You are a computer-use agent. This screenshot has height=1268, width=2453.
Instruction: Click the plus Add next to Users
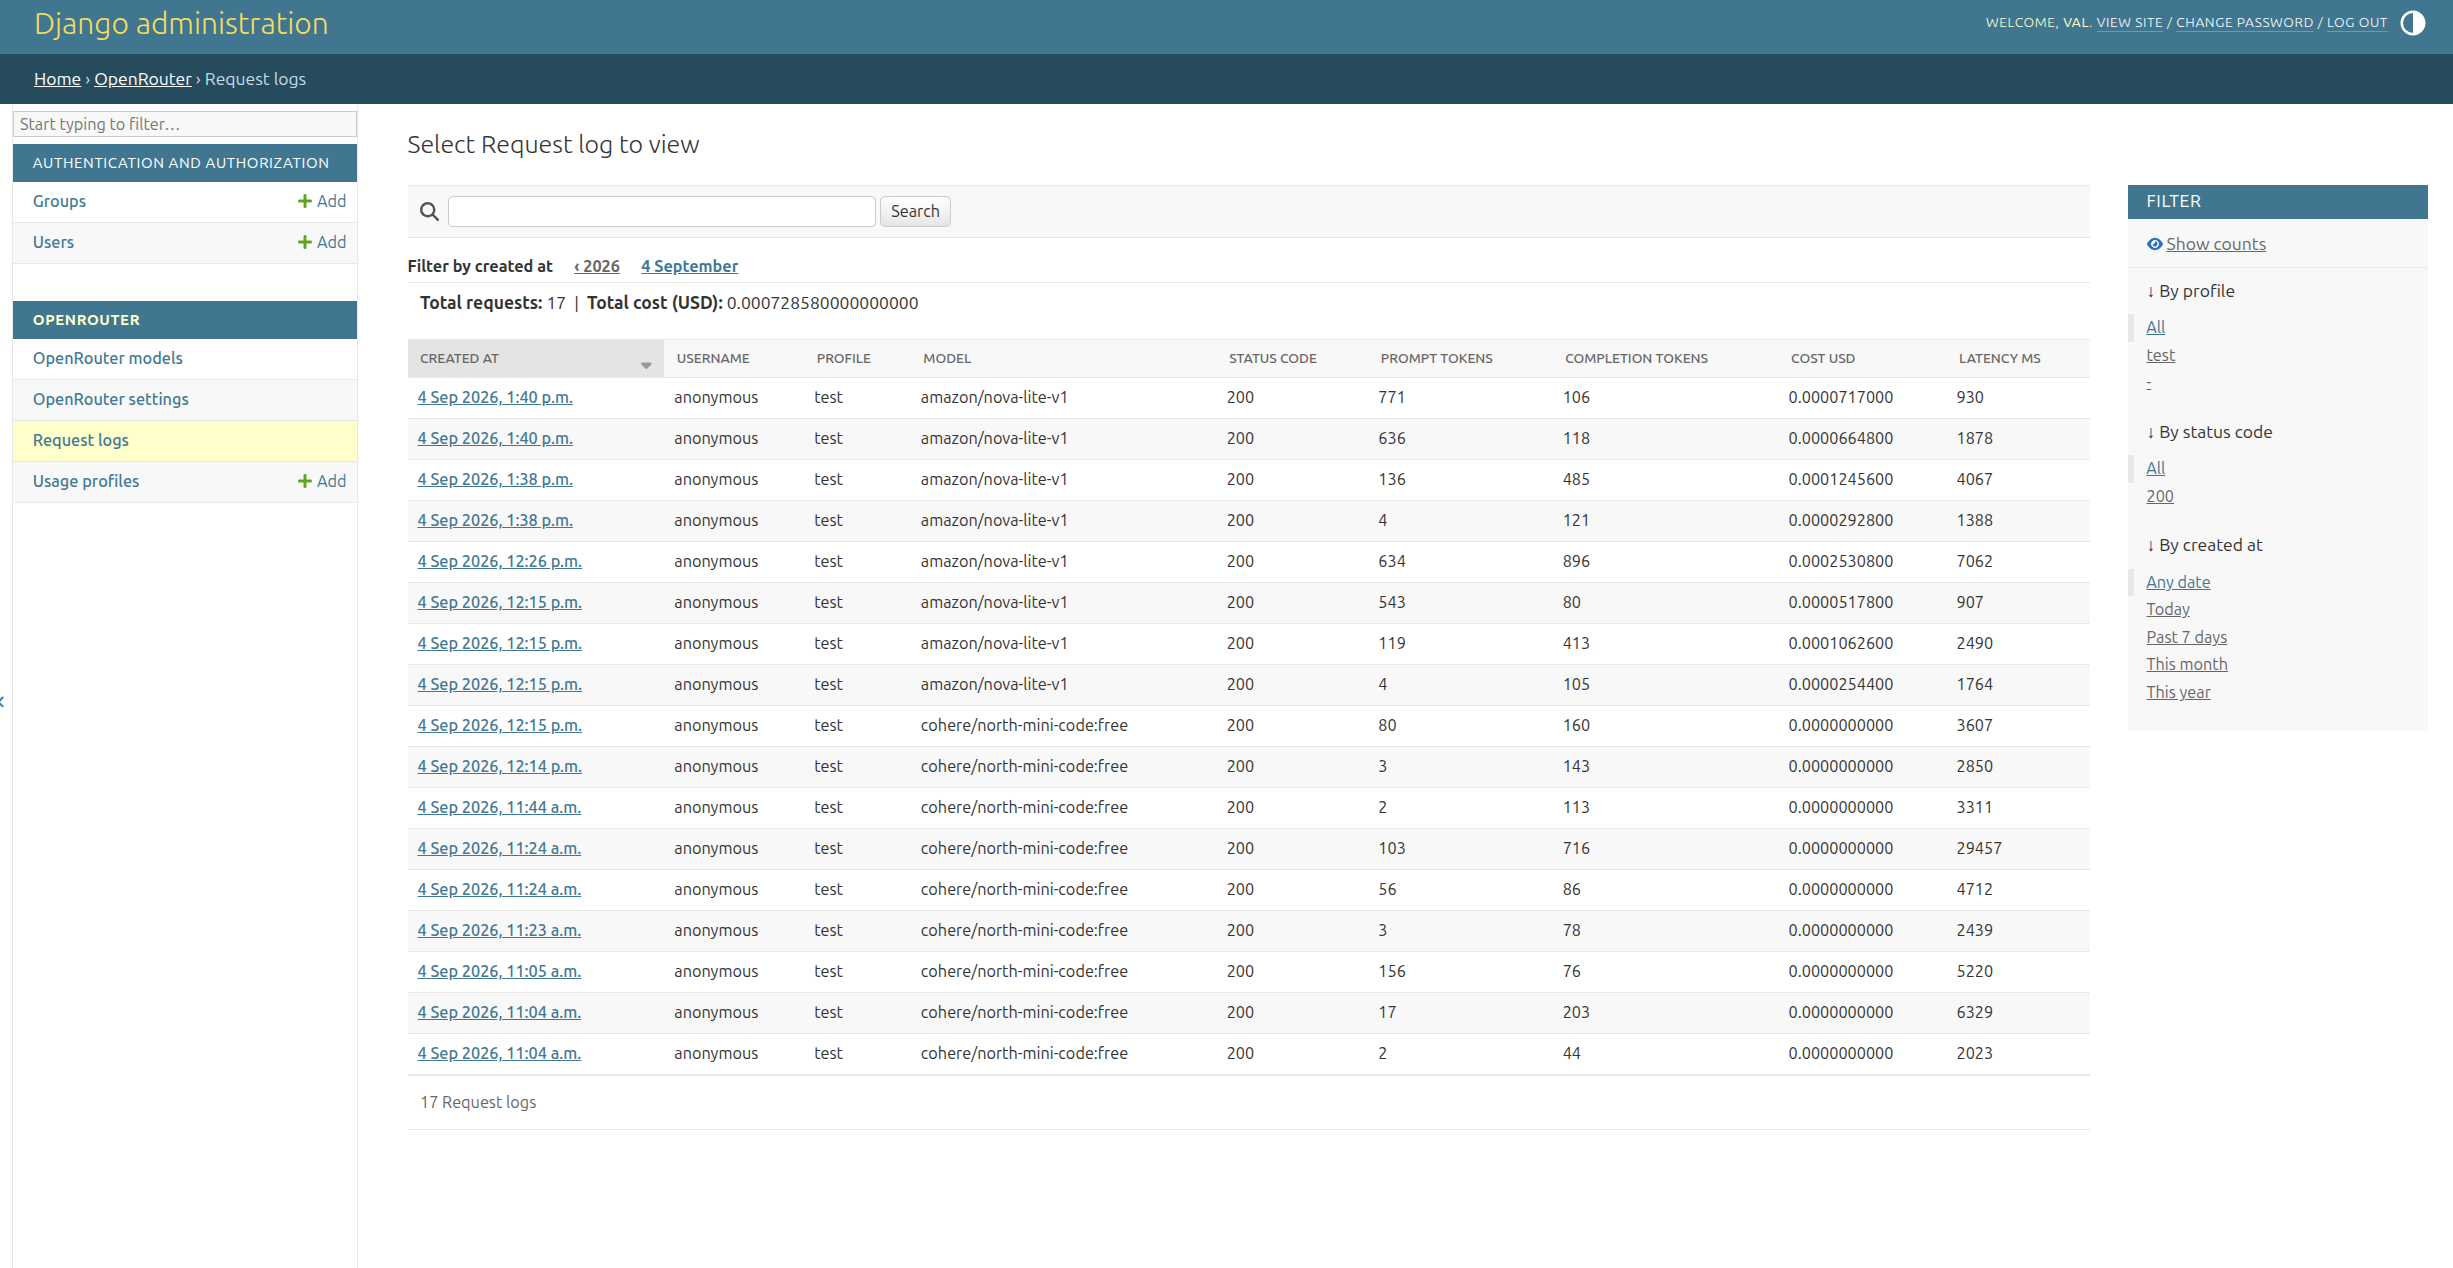[x=321, y=242]
